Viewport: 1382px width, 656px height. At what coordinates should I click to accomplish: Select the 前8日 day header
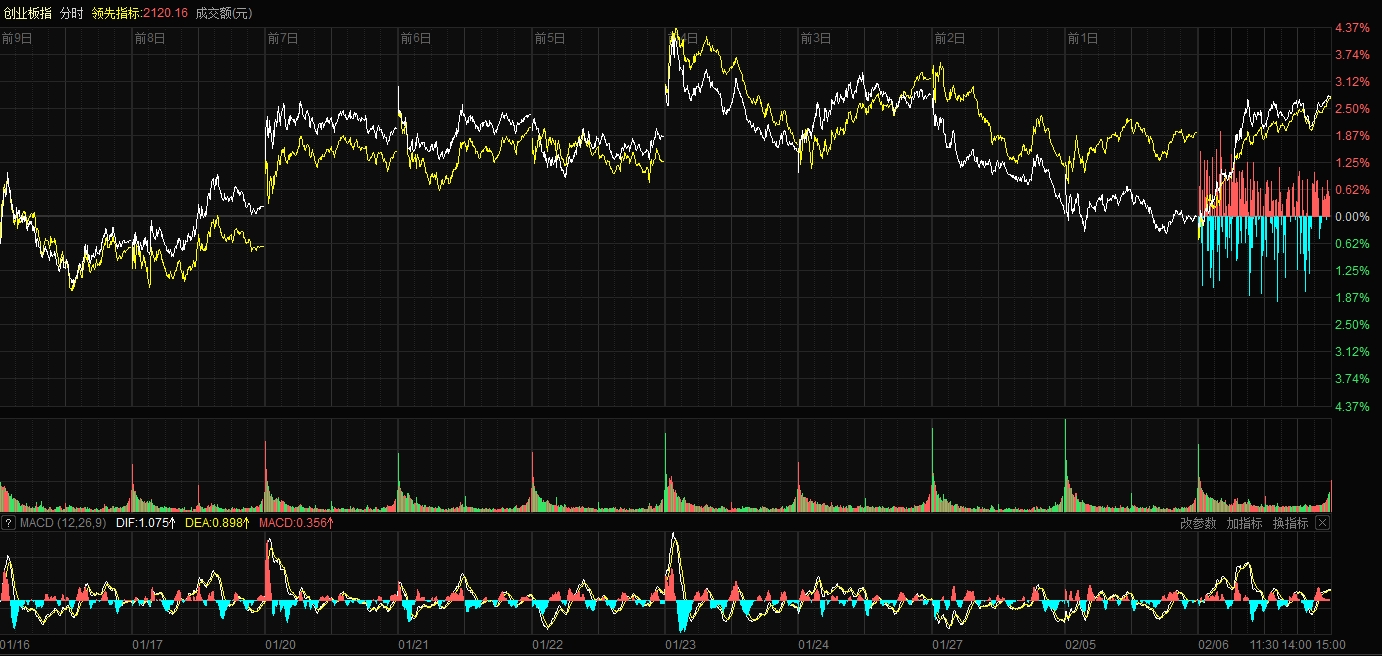[149, 38]
